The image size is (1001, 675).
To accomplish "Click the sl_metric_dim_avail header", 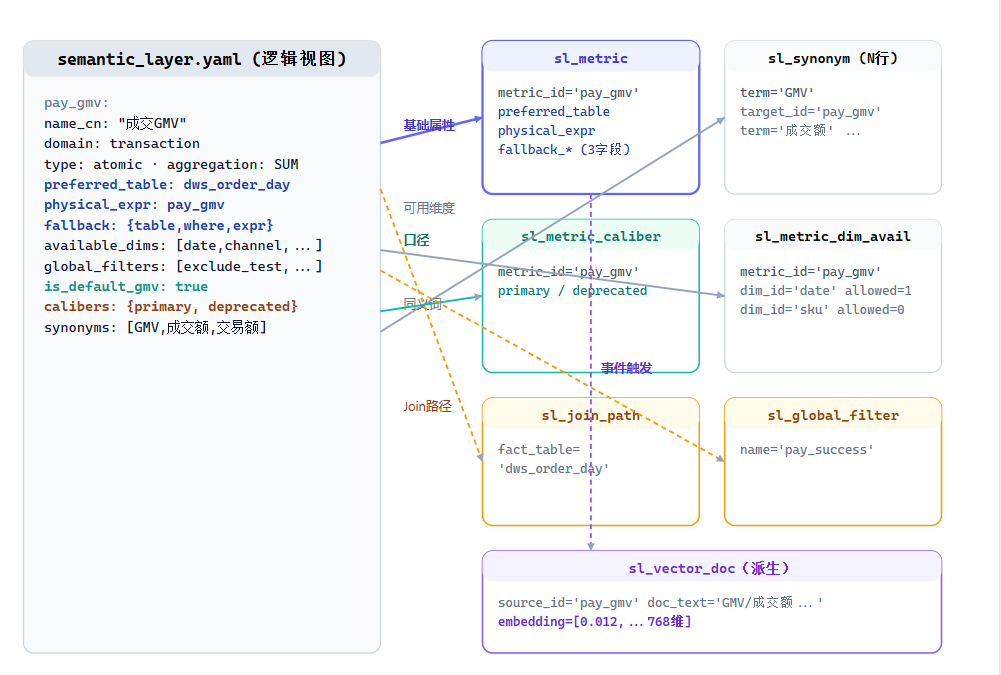I will coord(833,236).
